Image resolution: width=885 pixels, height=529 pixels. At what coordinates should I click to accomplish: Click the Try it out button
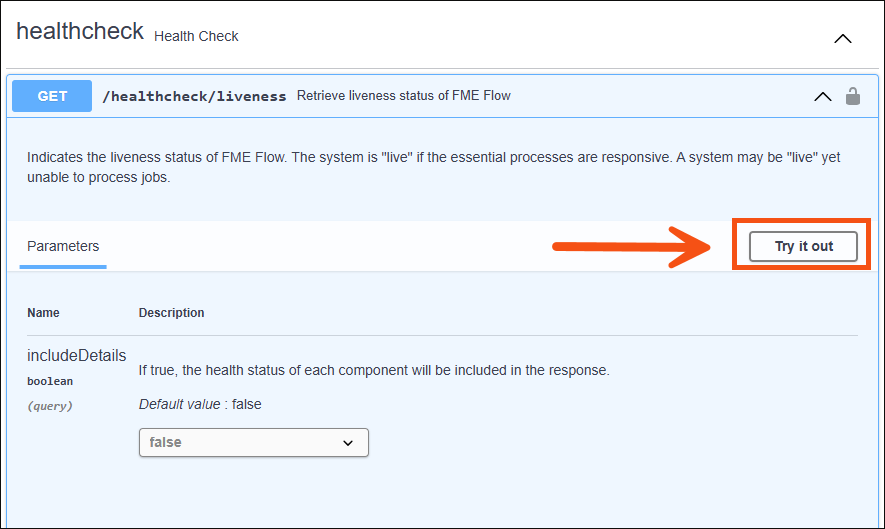[x=803, y=246]
